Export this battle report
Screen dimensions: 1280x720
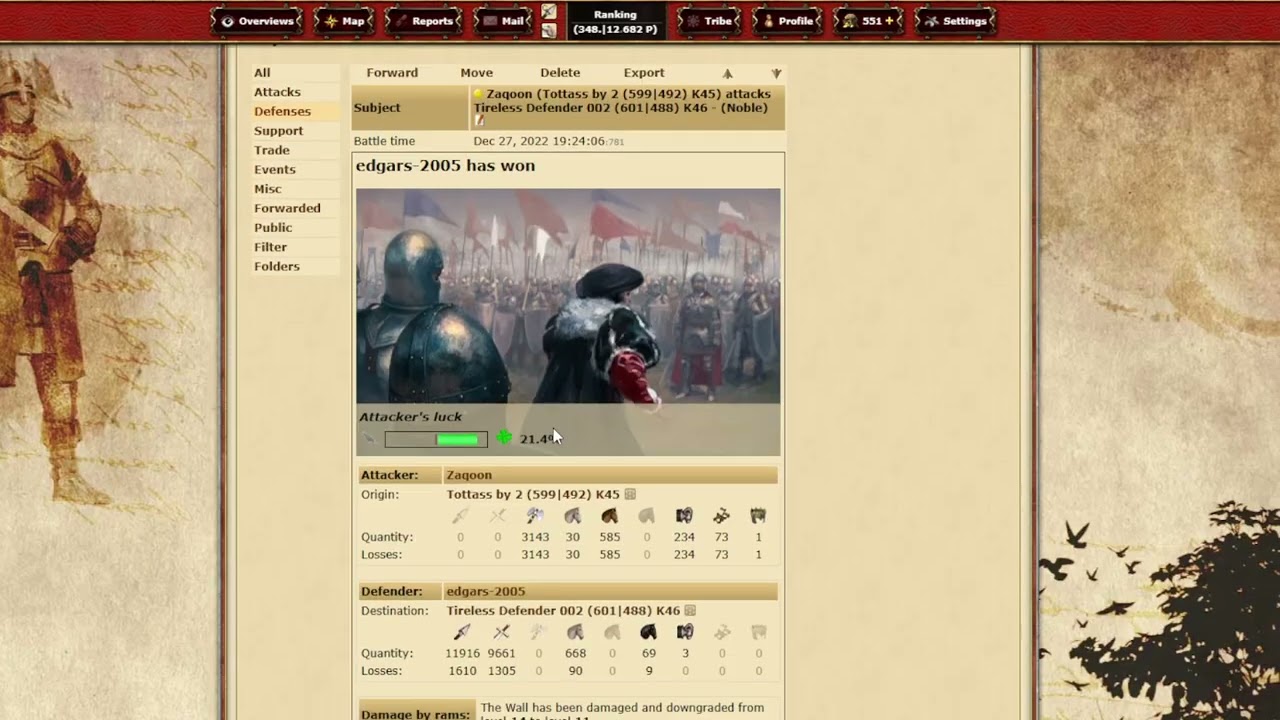[x=644, y=73]
